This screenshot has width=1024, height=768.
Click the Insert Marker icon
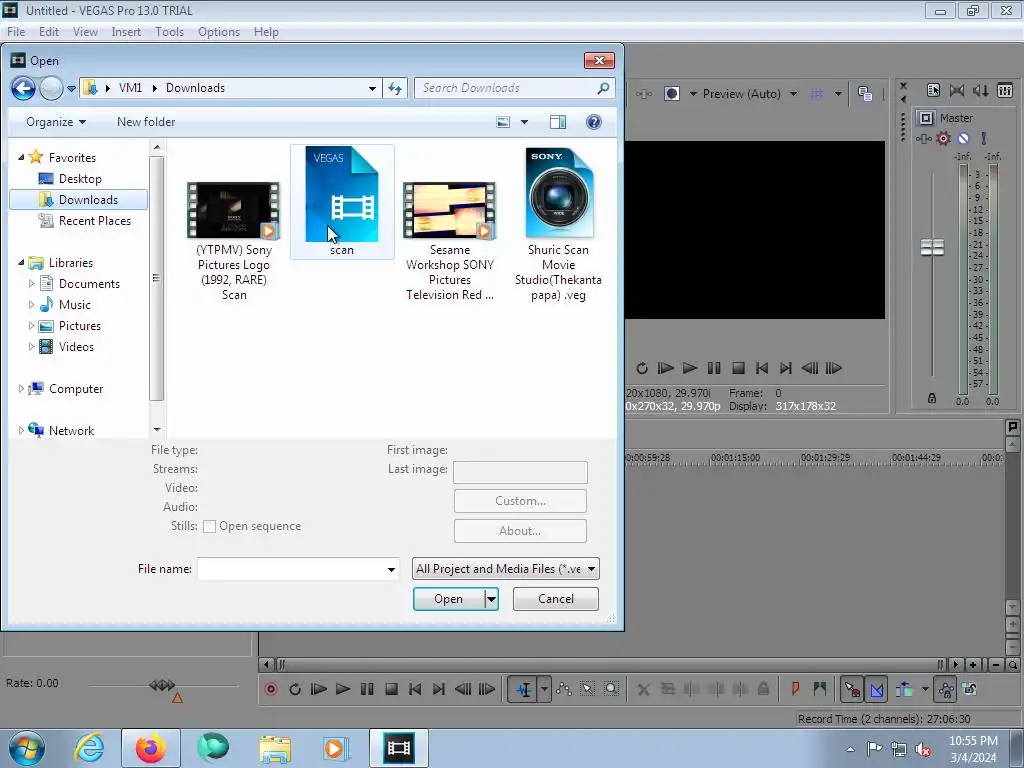click(x=795, y=689)
